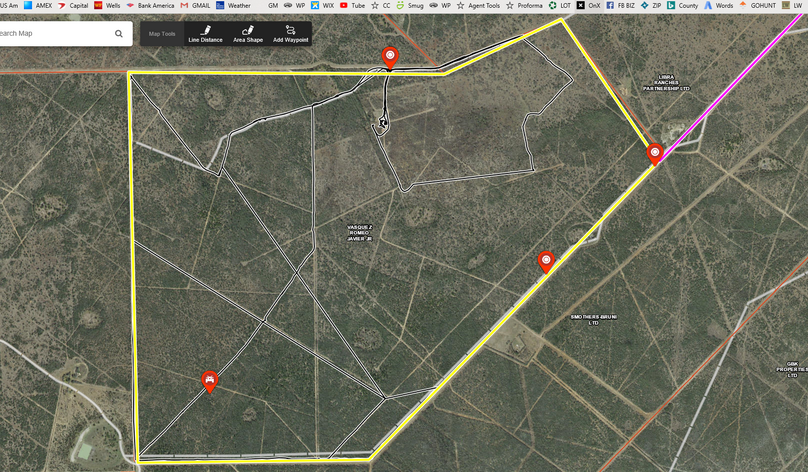Image resolution: width=808 pixels, height=472 pixels.
Task: Click the Vasquez Romeo Javier parcel label
Action: 359,233
